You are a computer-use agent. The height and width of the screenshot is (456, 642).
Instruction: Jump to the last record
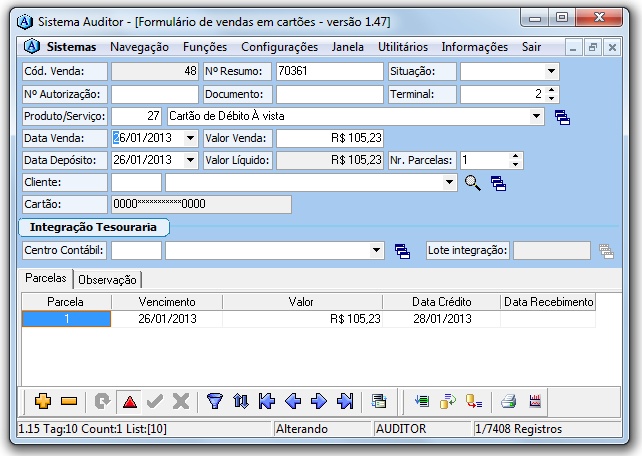[x=345, y=401]
